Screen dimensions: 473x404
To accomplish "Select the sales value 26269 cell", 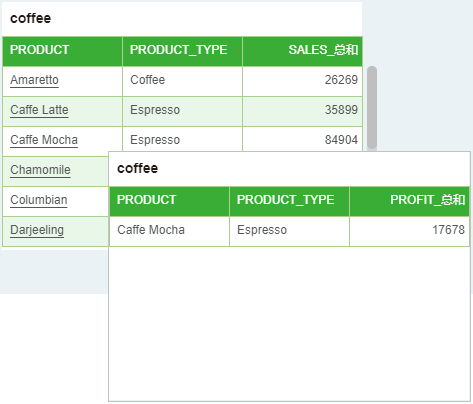I will click(303, 81).
